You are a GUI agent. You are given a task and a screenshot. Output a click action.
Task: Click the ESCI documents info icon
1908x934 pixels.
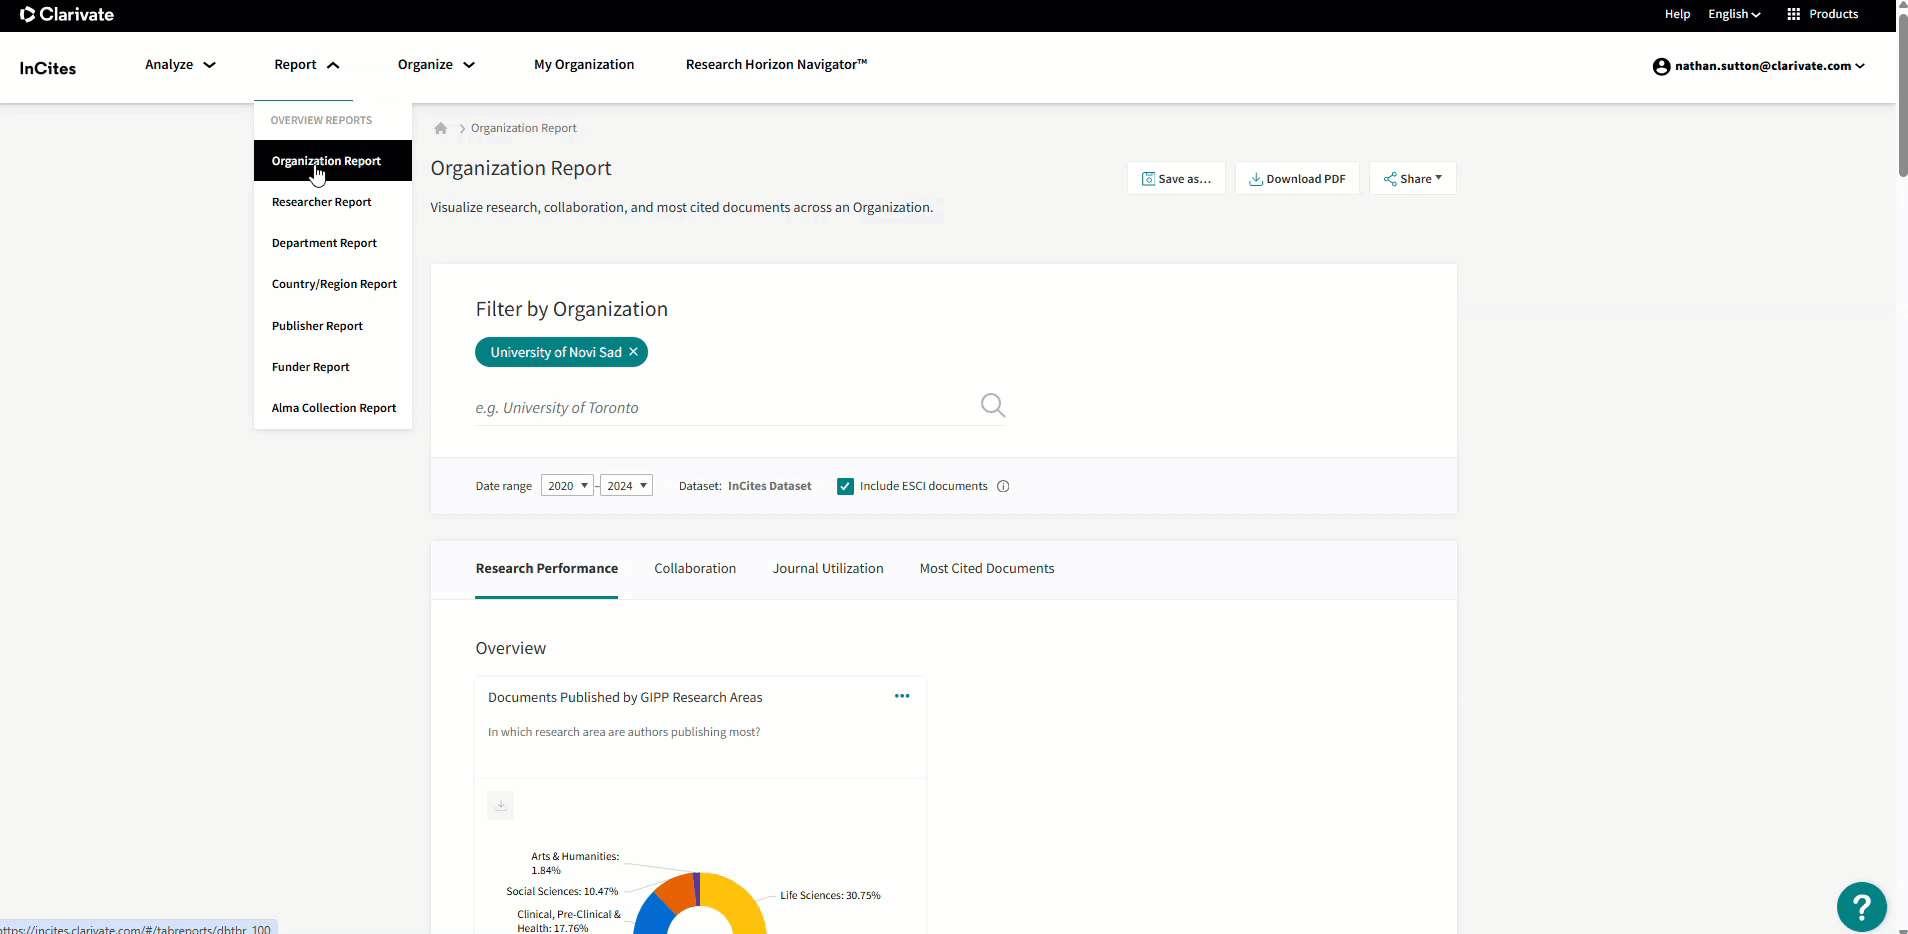point(1003,486)
